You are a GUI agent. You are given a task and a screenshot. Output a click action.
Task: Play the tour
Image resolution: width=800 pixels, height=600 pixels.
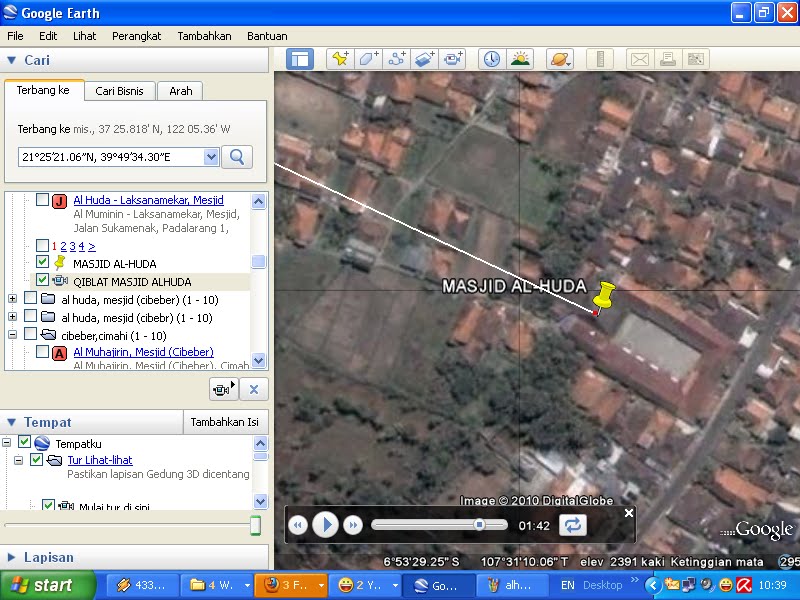tap(326, 524)
